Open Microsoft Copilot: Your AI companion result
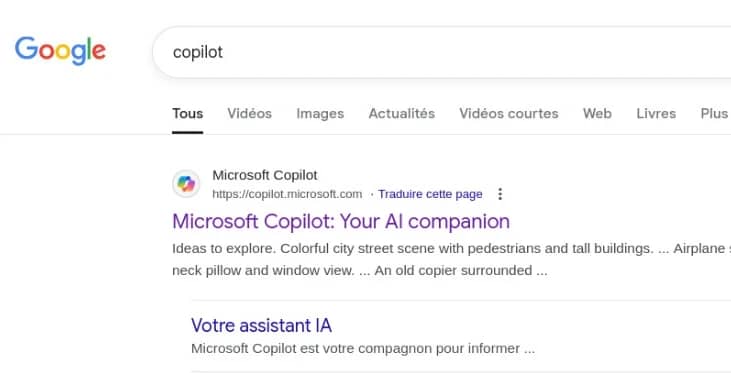This screenshot has height=373, width=731. pos(341,221)
